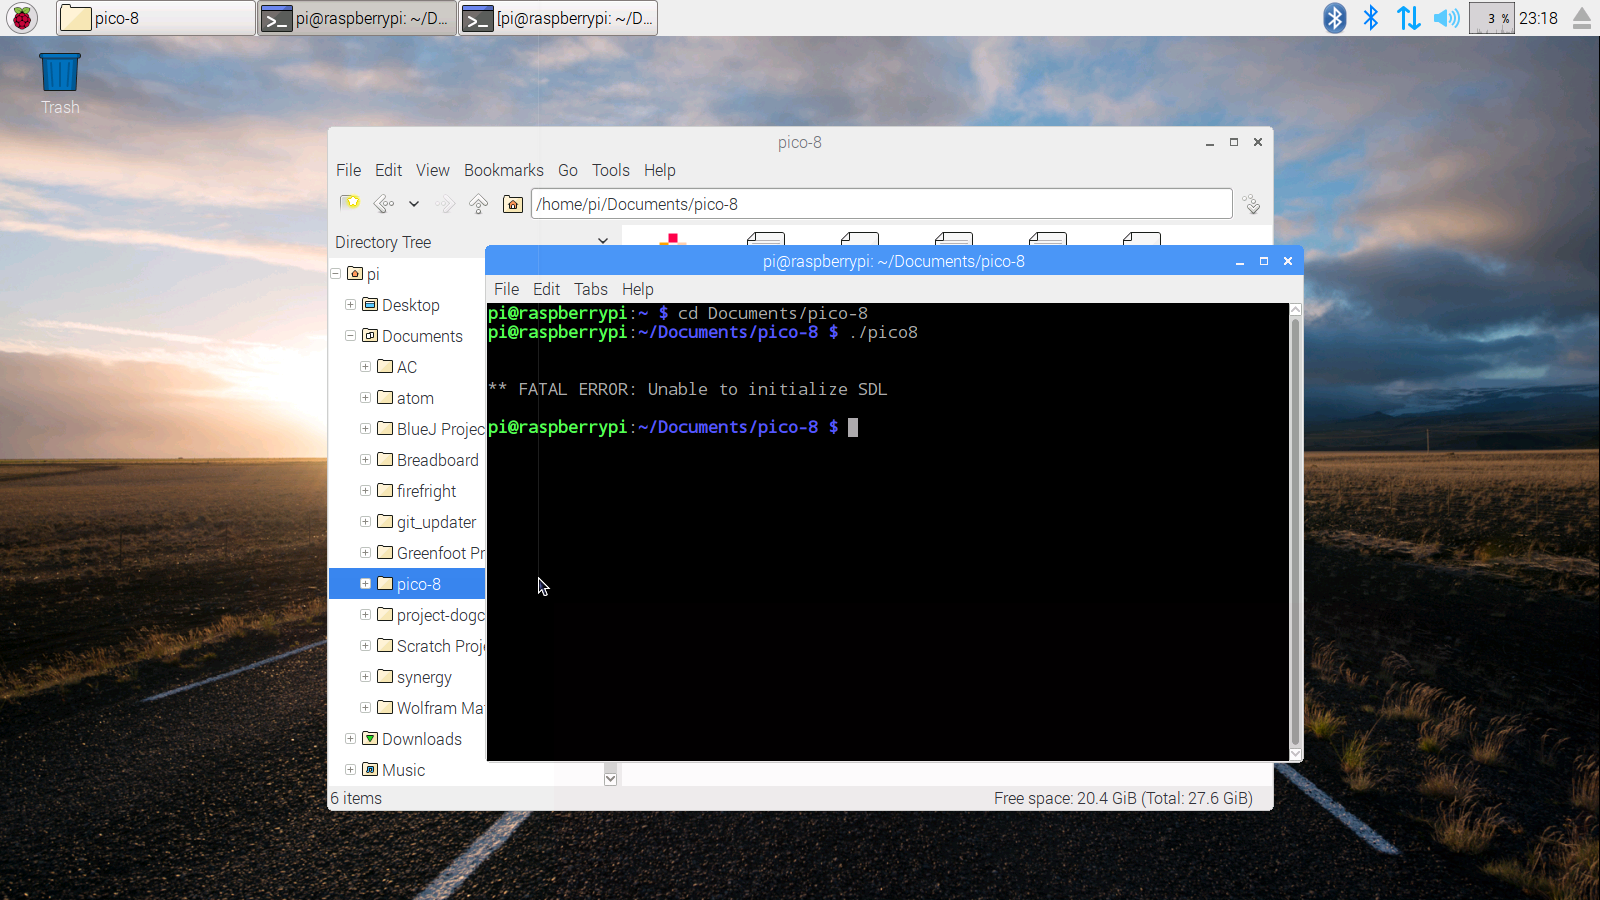This screenshot has width=1600, height=900.
Task: Click the eject tray icon
Action: click(x=1582, y=18)
